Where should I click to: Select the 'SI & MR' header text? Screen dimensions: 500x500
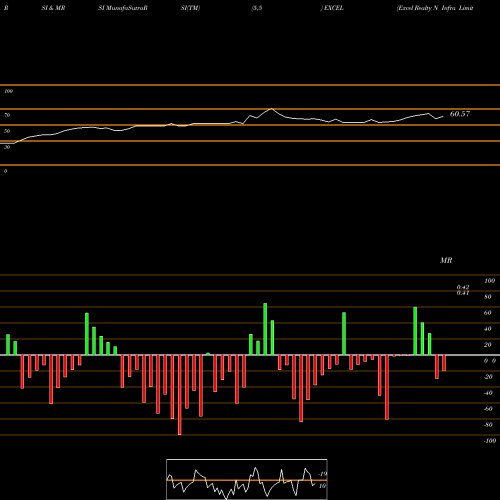point(53,8)
